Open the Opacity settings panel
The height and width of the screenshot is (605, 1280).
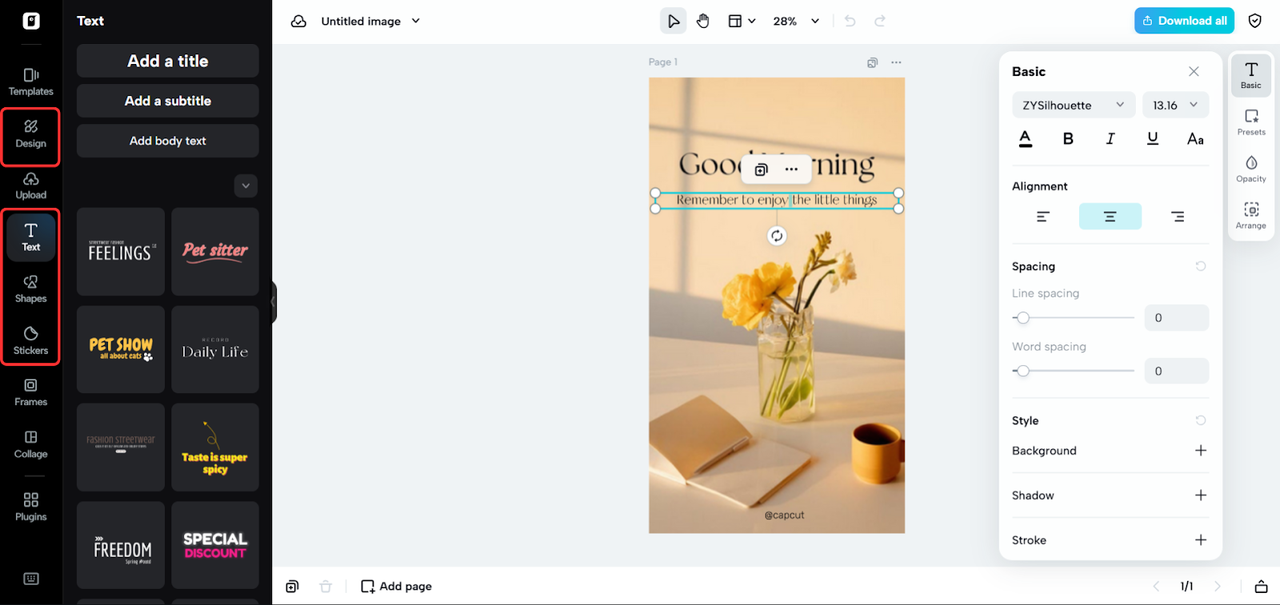click(1251, 166)
